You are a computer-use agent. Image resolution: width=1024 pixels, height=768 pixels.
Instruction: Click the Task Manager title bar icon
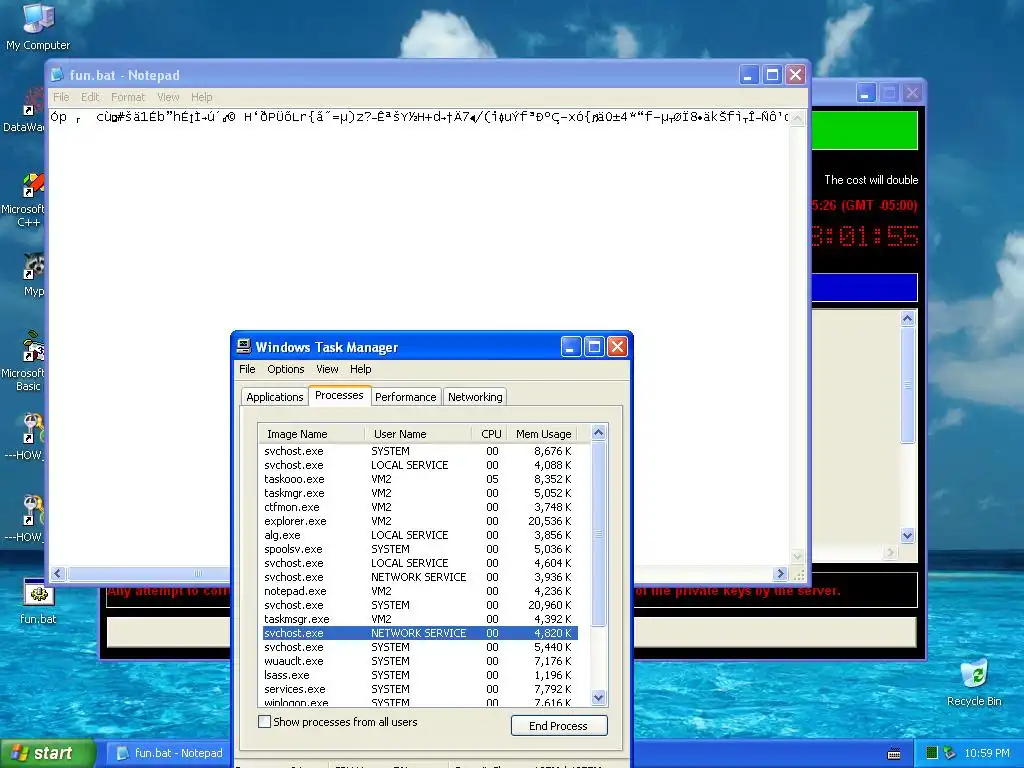tap(244, 346)
